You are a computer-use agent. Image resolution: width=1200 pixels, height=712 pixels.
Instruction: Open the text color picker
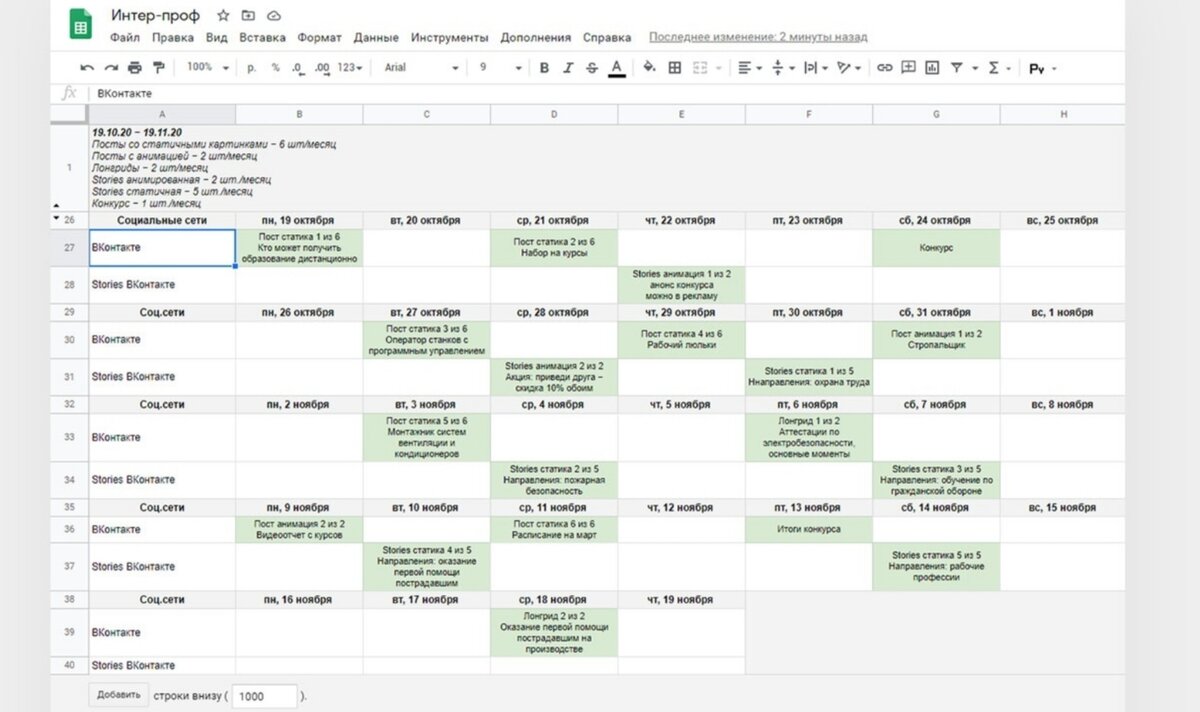[617, 68]
